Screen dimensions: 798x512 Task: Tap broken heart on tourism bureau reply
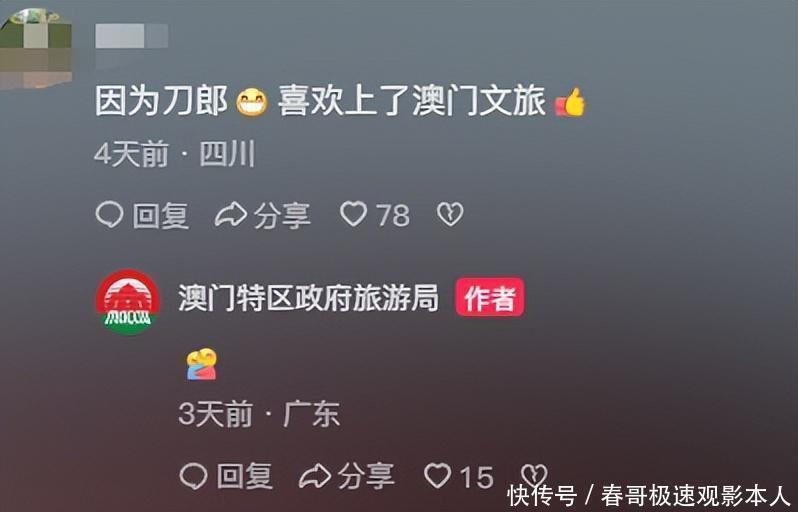coord(534,475)
